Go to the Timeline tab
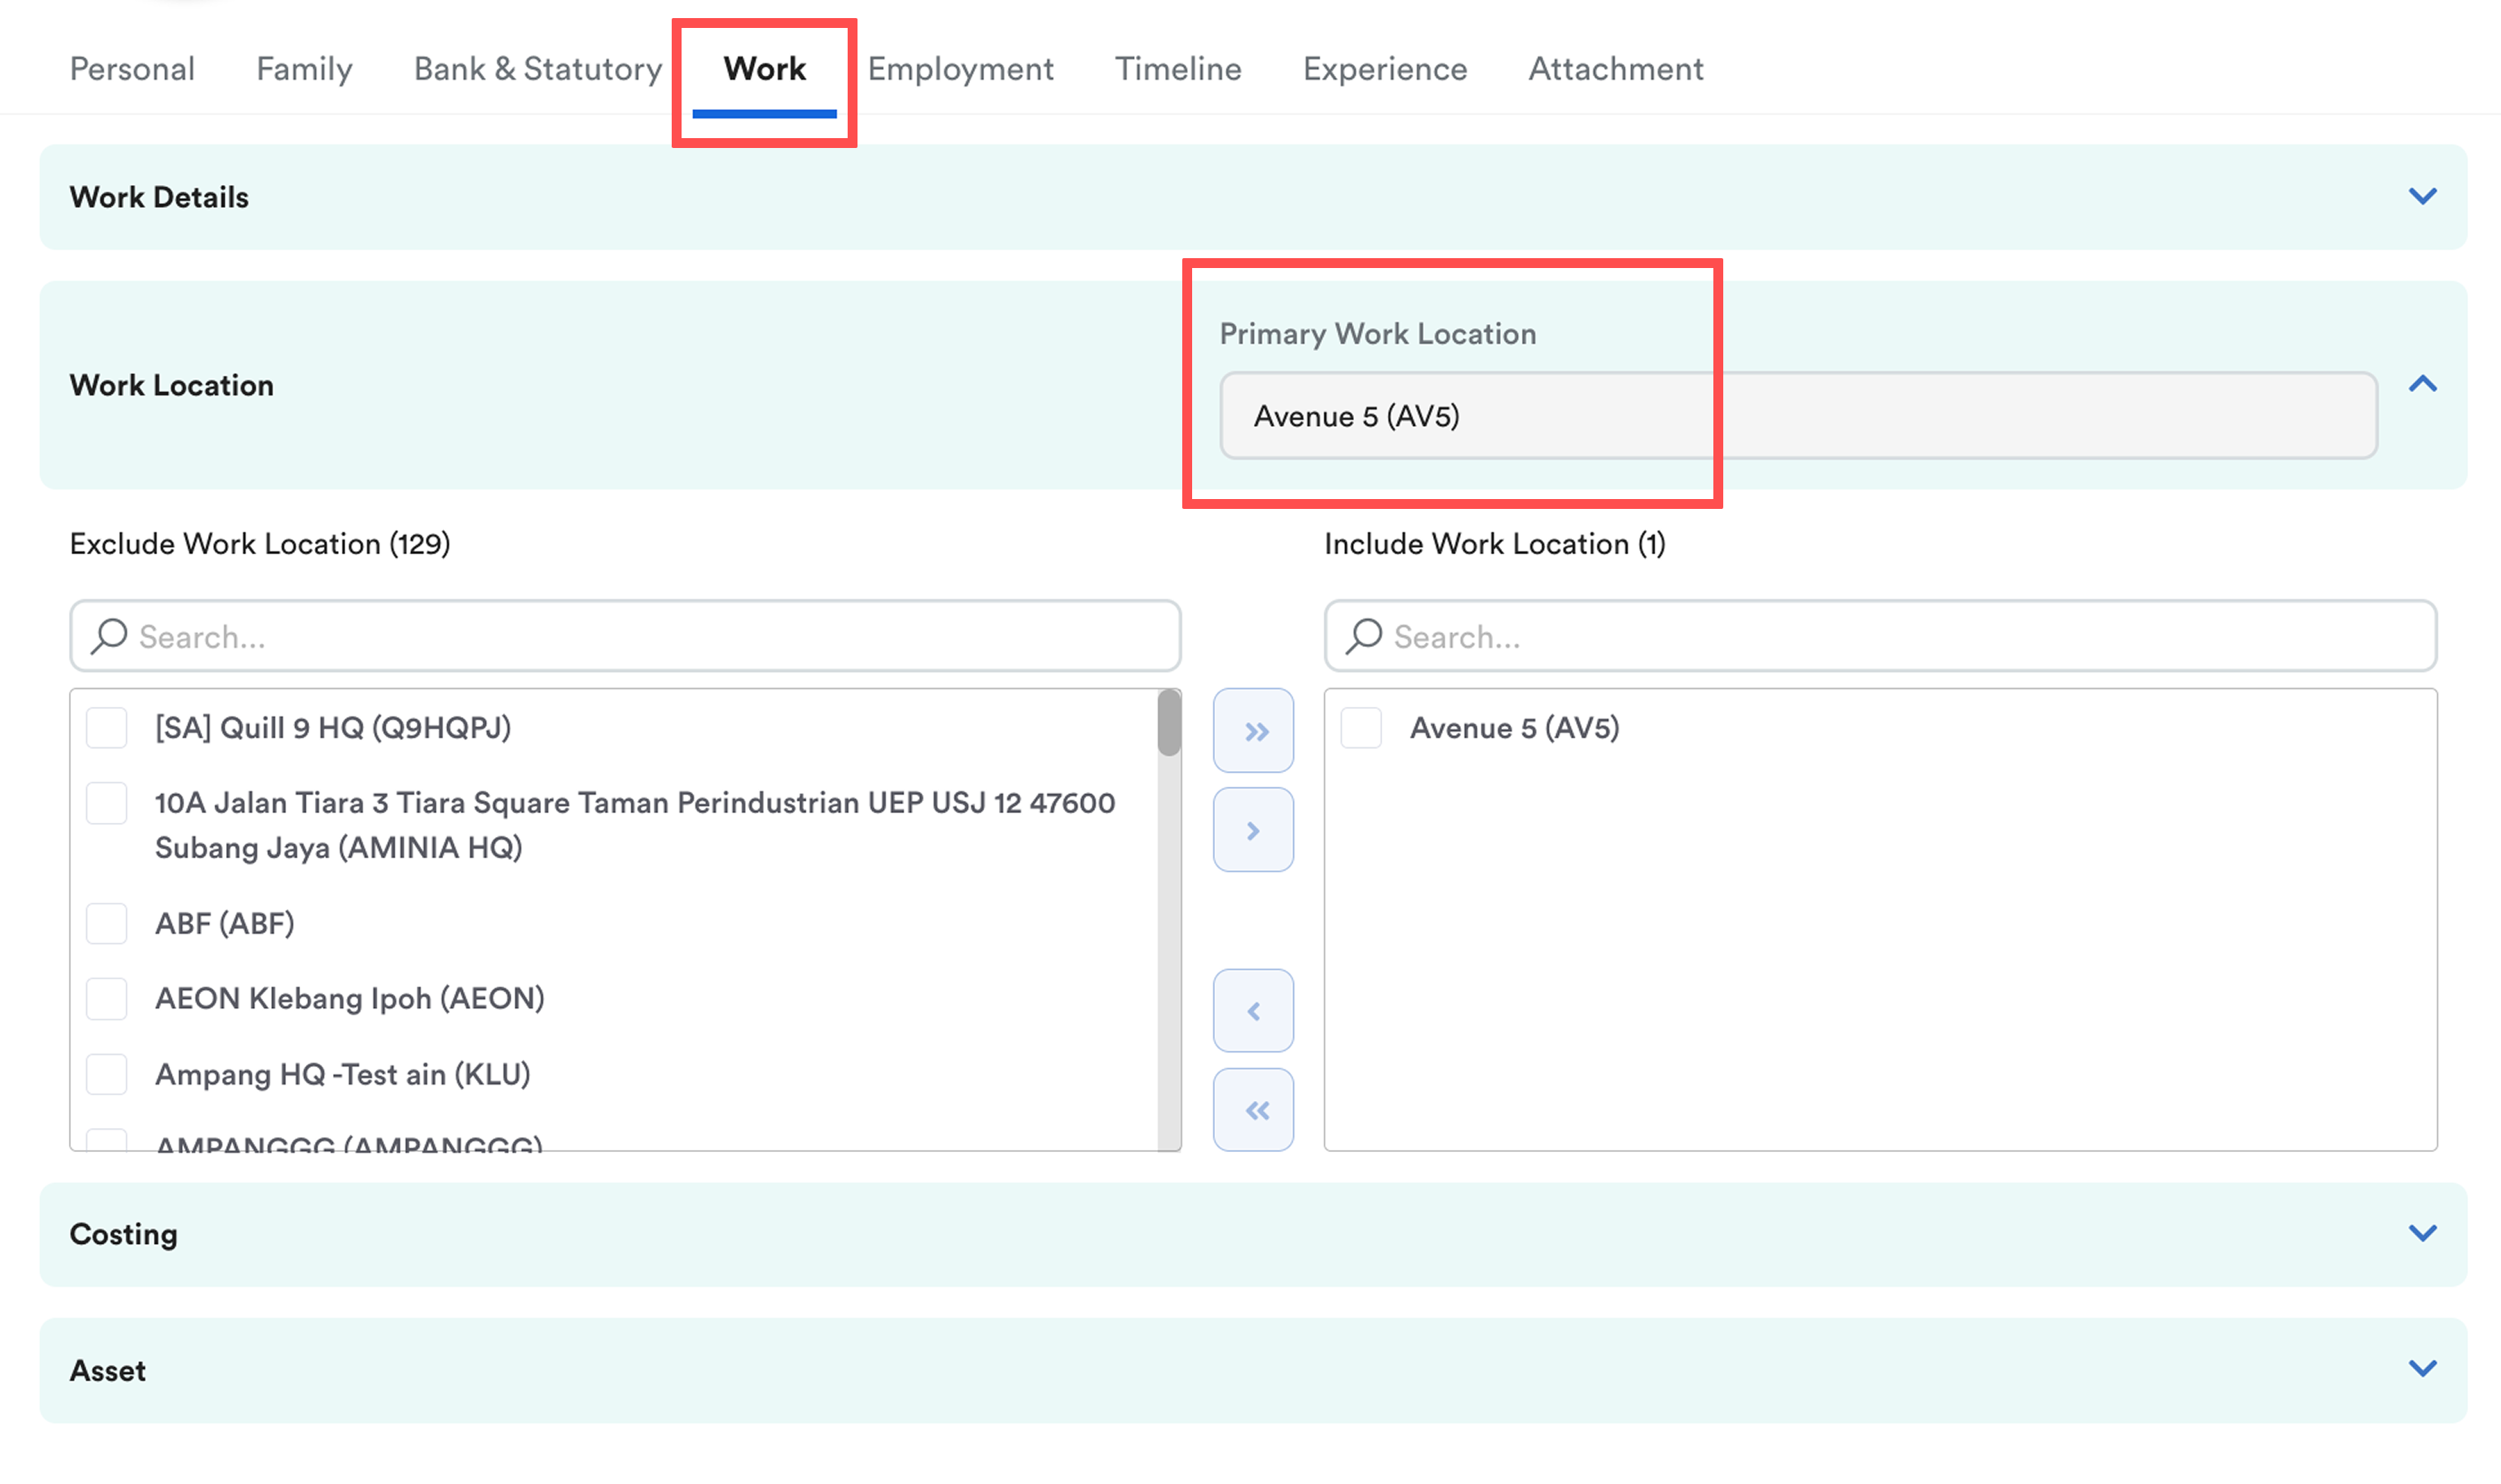 [1177, 69]
